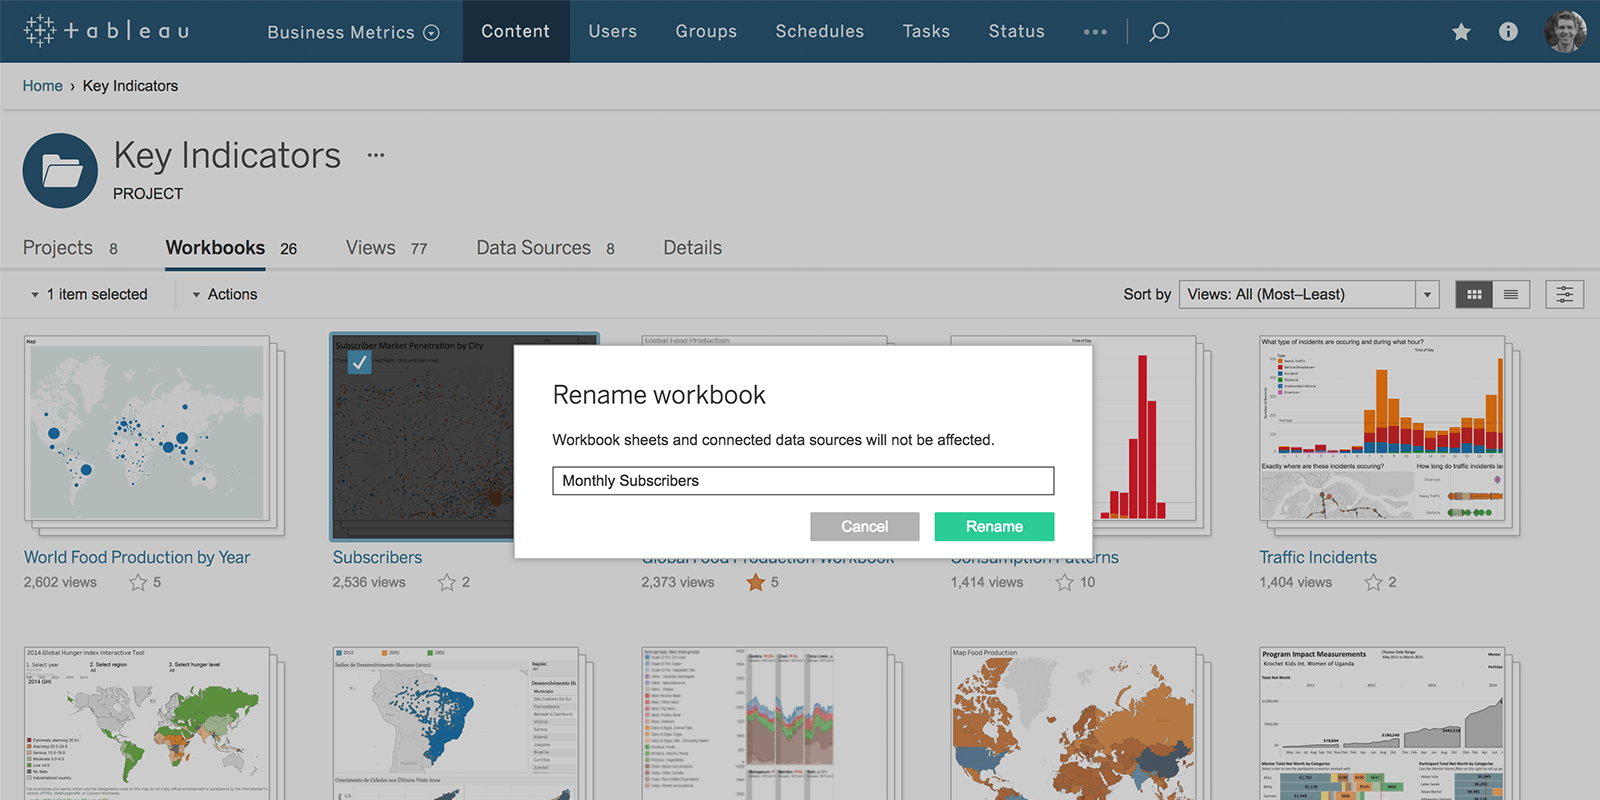Switch to grid view
This screenshot has height=800, width=1600.
pos(1474,294)
